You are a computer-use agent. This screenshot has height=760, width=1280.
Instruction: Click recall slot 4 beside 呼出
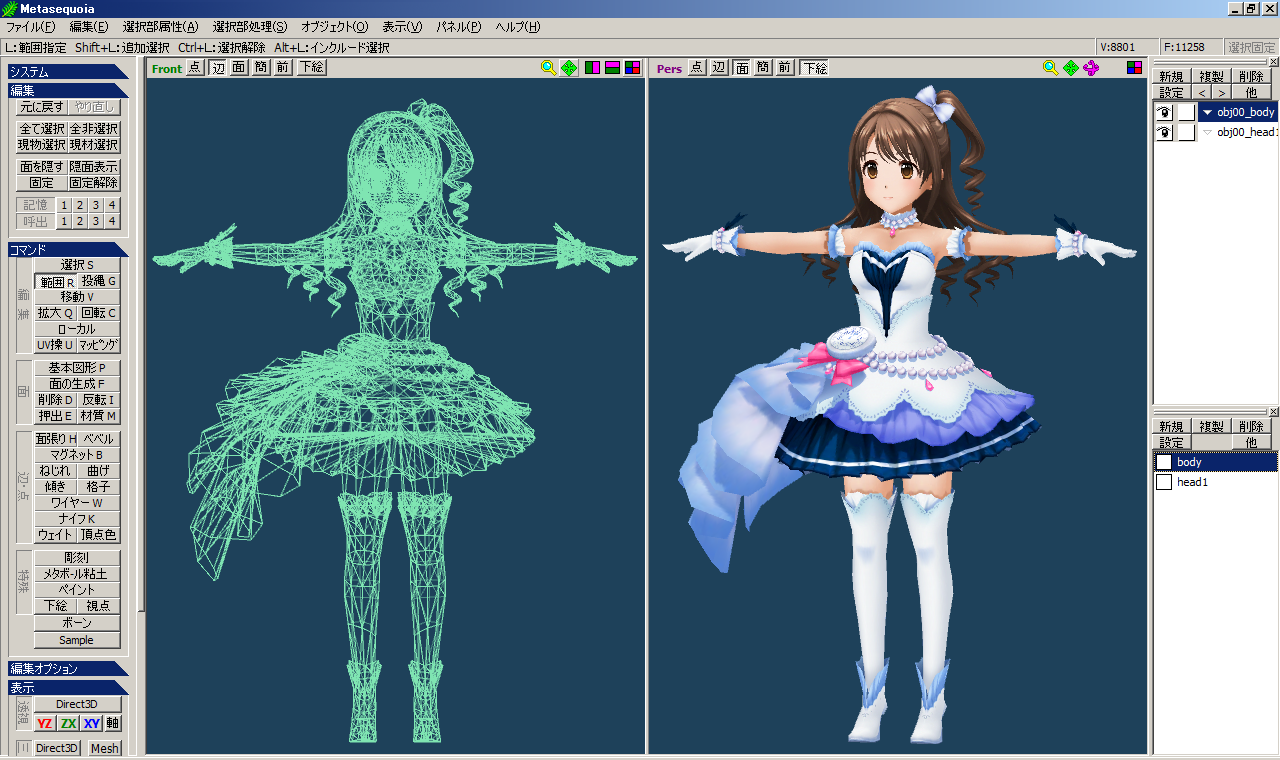[112, 221]
